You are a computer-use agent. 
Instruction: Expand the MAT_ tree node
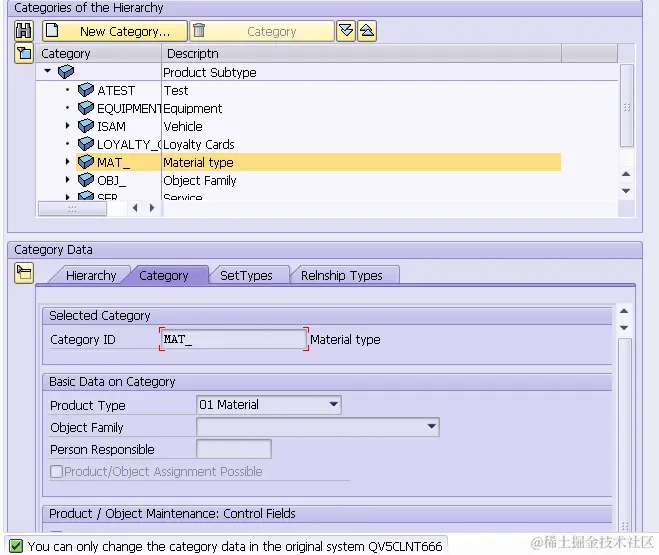click(67, 161)
